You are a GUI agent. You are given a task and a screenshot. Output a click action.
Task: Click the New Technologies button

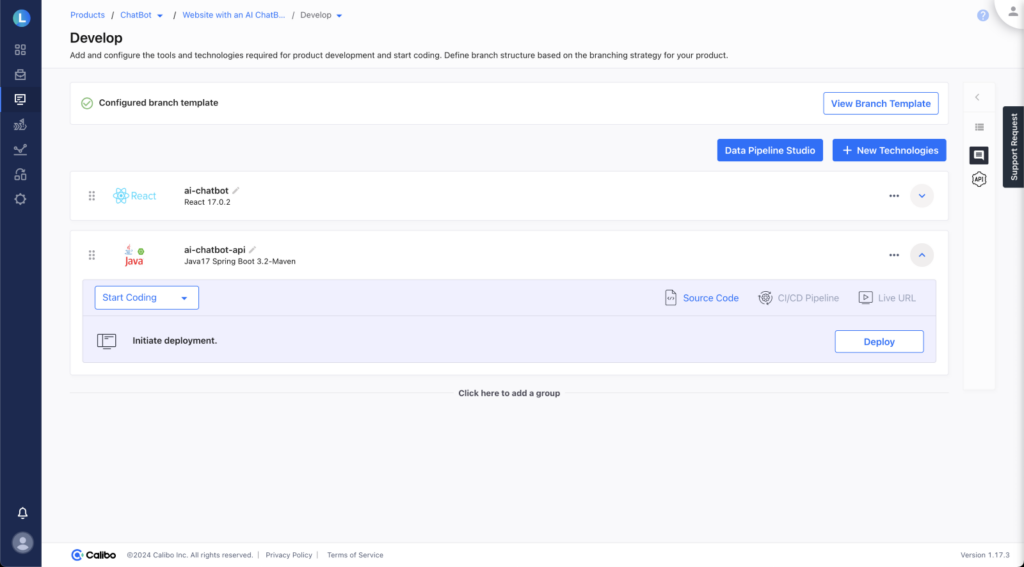tap(889, 150)
